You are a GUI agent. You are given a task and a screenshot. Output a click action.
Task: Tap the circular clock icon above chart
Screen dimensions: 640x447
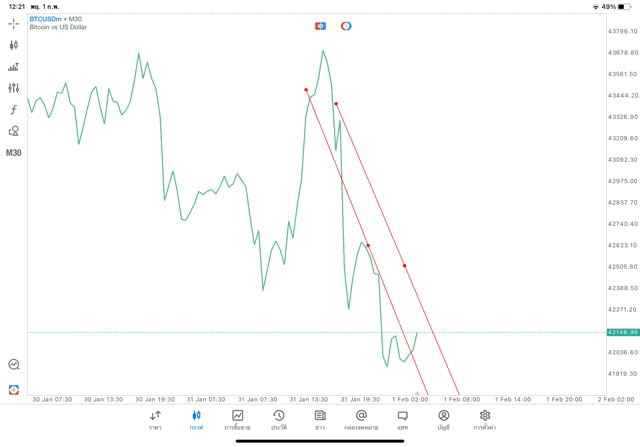coord(346,26)
